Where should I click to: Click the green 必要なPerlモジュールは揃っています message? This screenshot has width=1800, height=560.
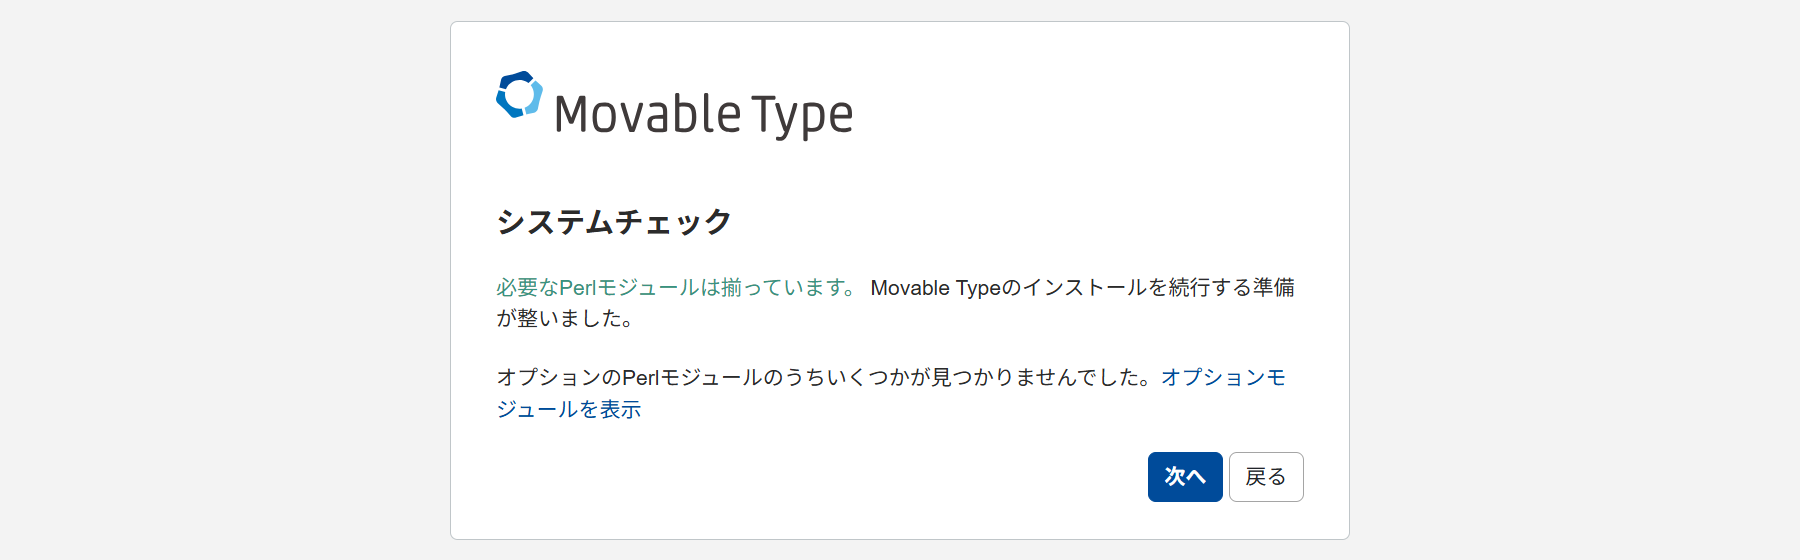click(x=677, y=288)
